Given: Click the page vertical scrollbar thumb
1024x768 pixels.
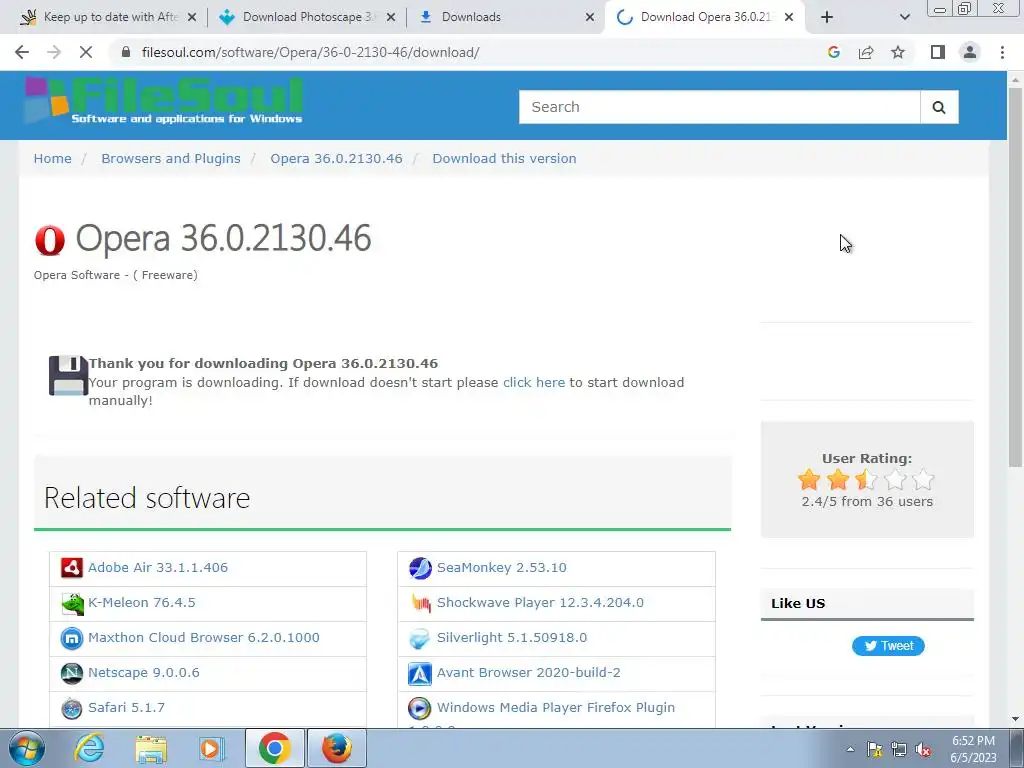Looking at the screenshot, I should pos(1015,277).
